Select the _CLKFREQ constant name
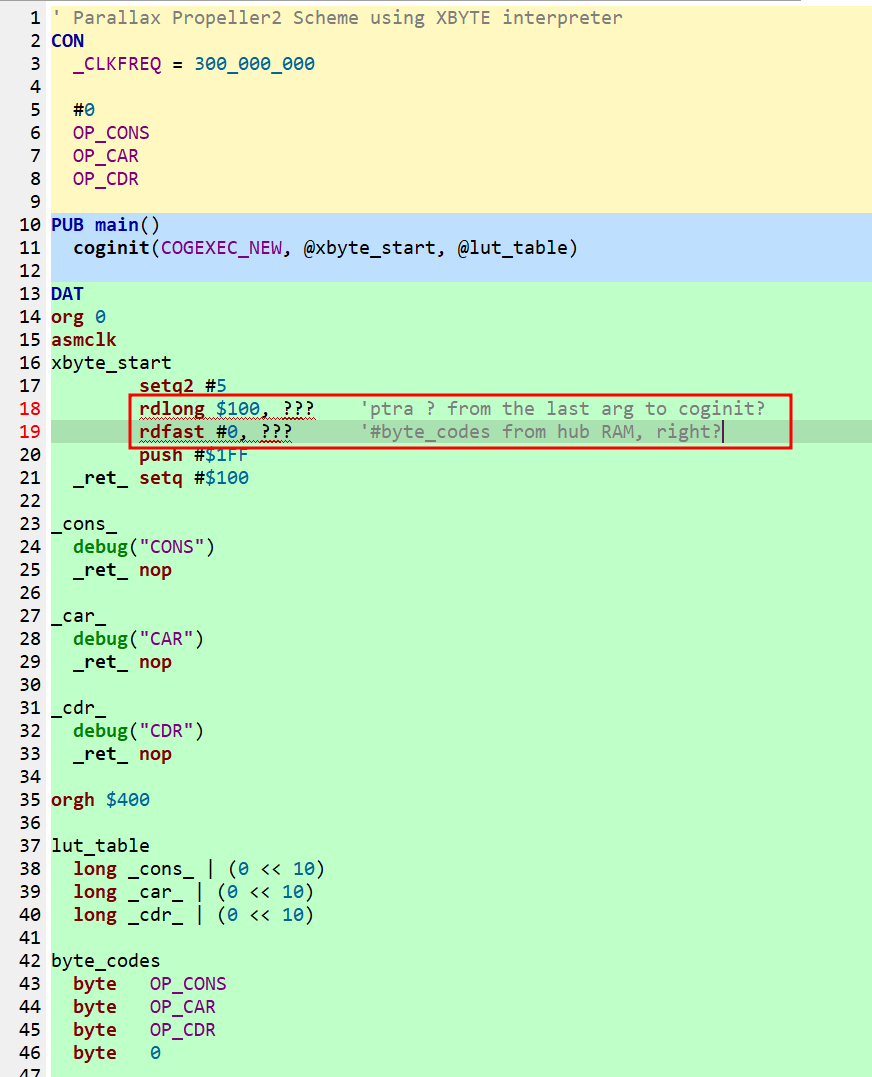Image resolution: width=872 pixels, height=1077 pixels. pos(117,65)
